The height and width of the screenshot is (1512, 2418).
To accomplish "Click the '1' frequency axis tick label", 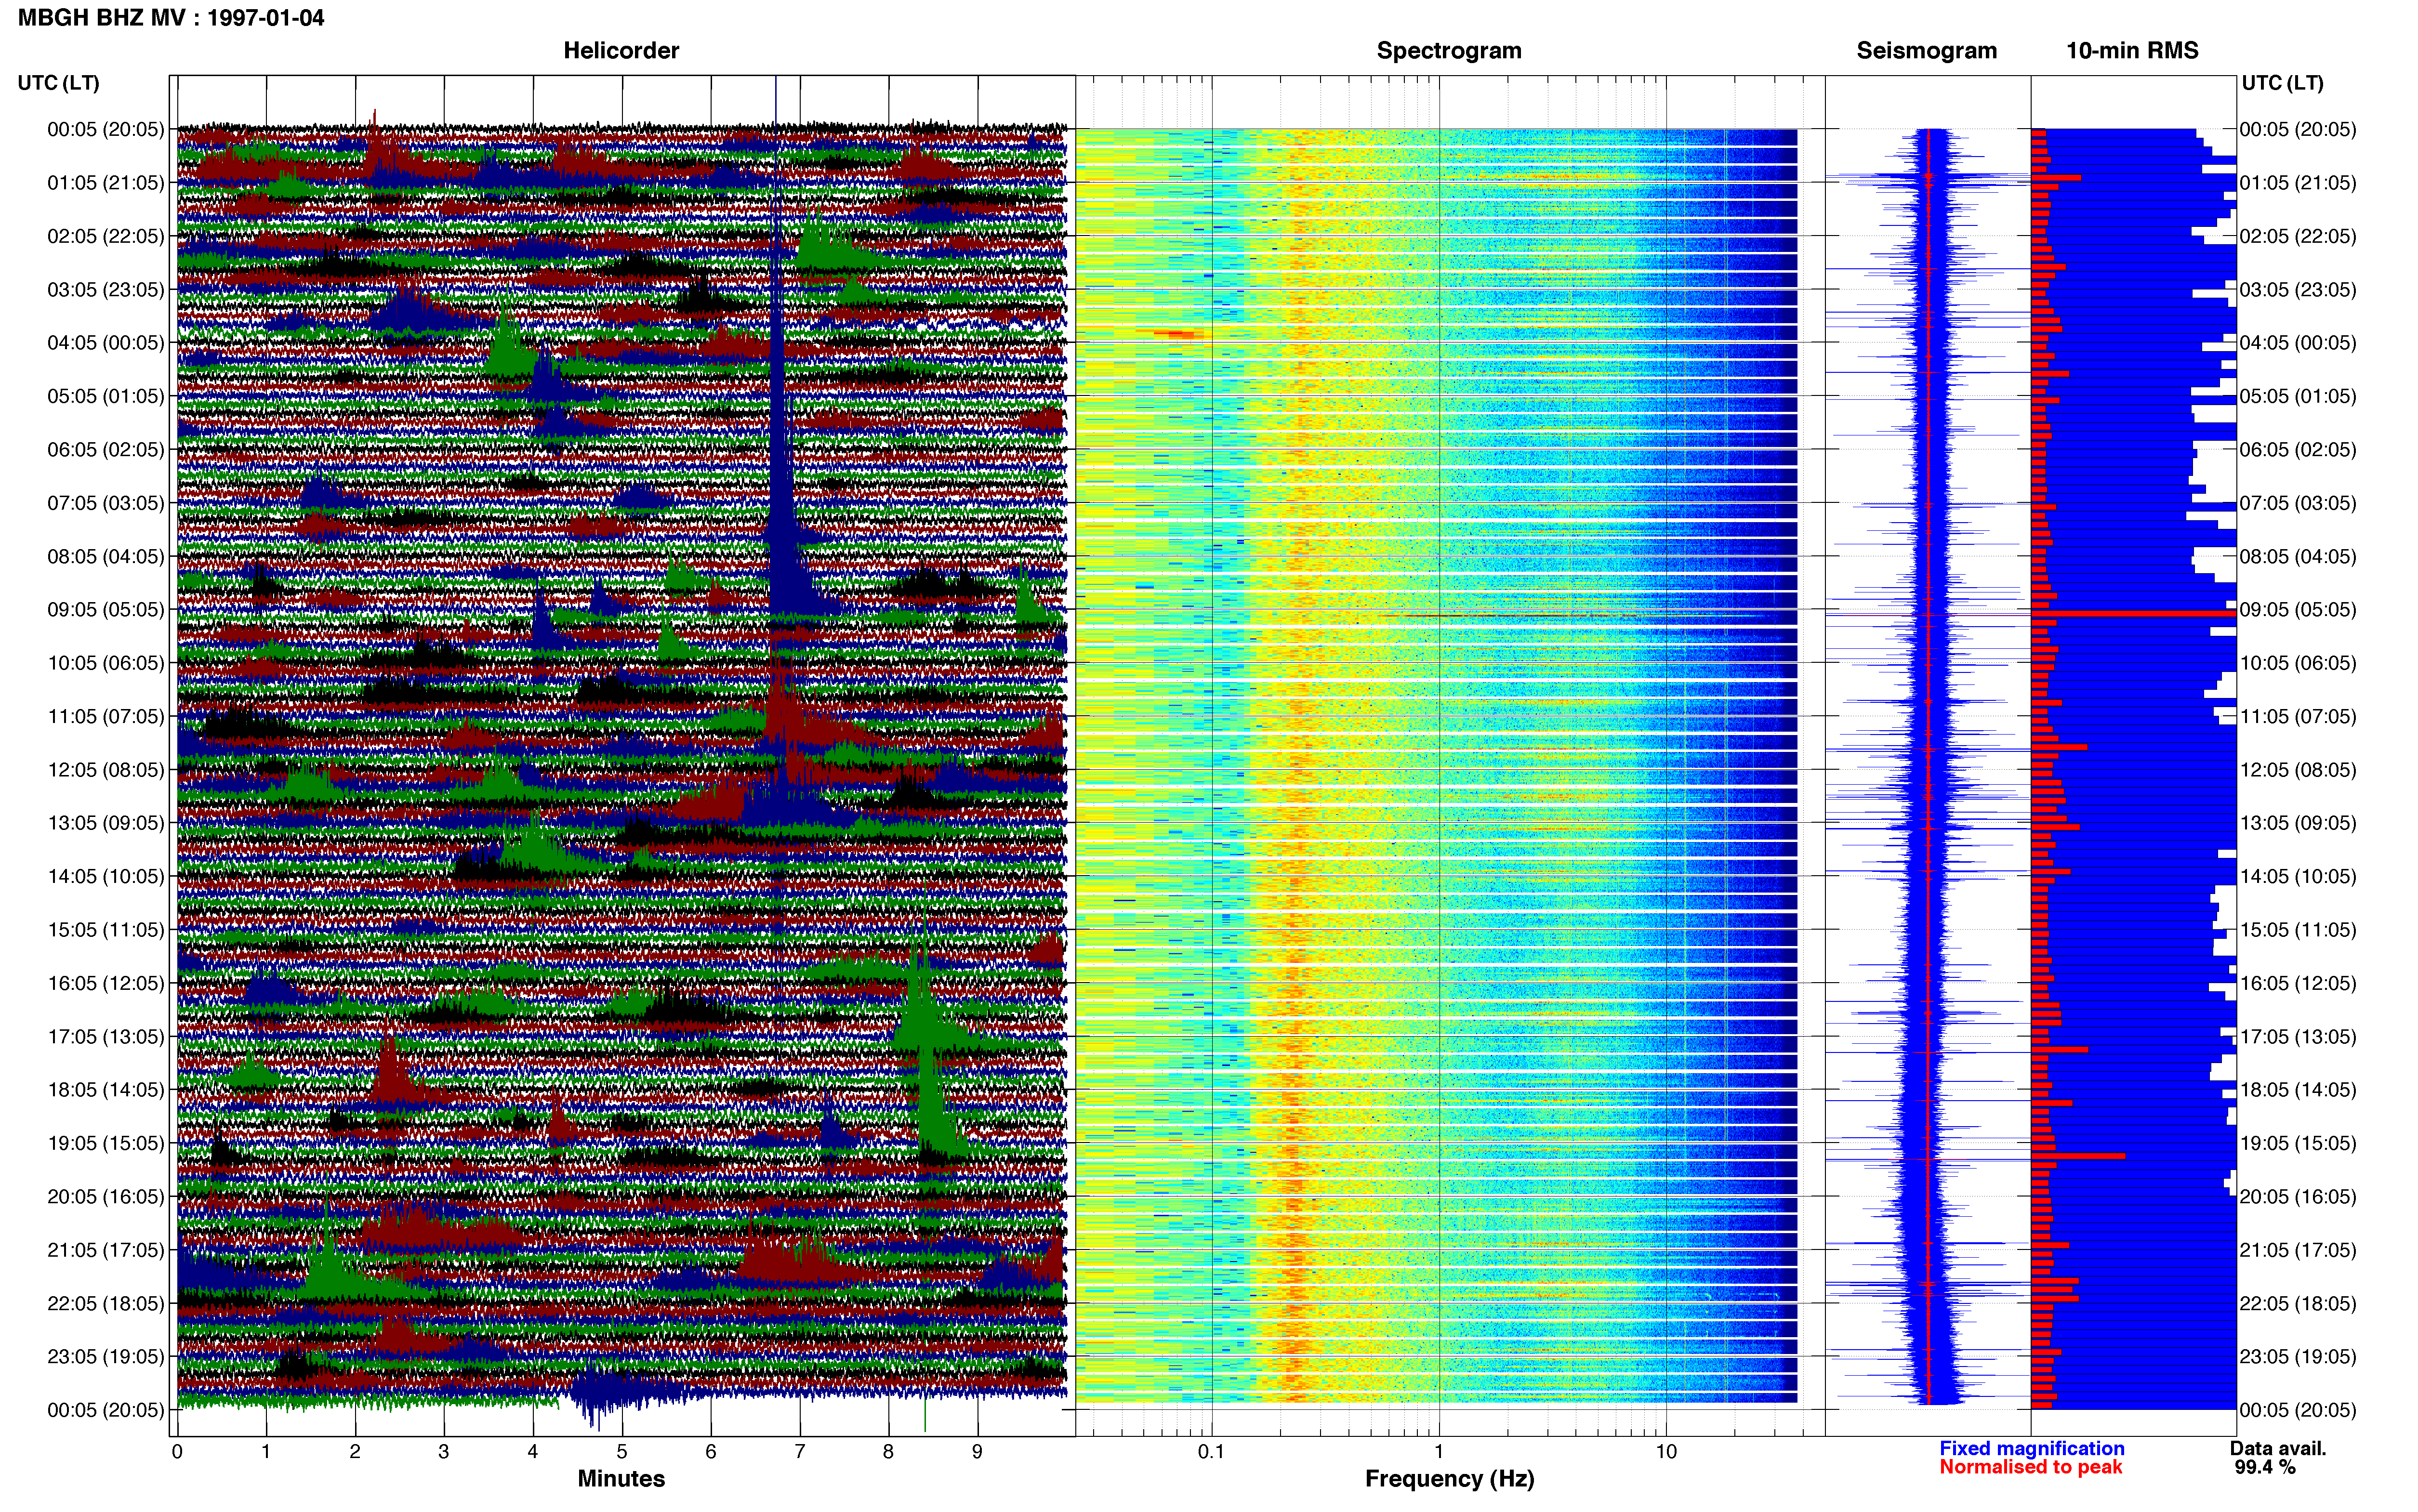I will pyautogui.click(x=1439, y=1451).
